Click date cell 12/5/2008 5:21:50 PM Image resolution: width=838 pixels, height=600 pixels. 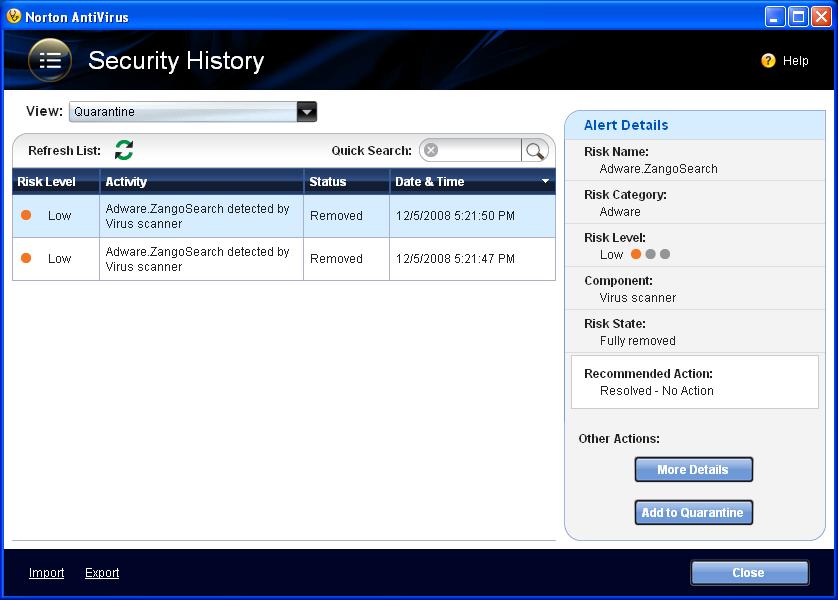pos(455,216)
